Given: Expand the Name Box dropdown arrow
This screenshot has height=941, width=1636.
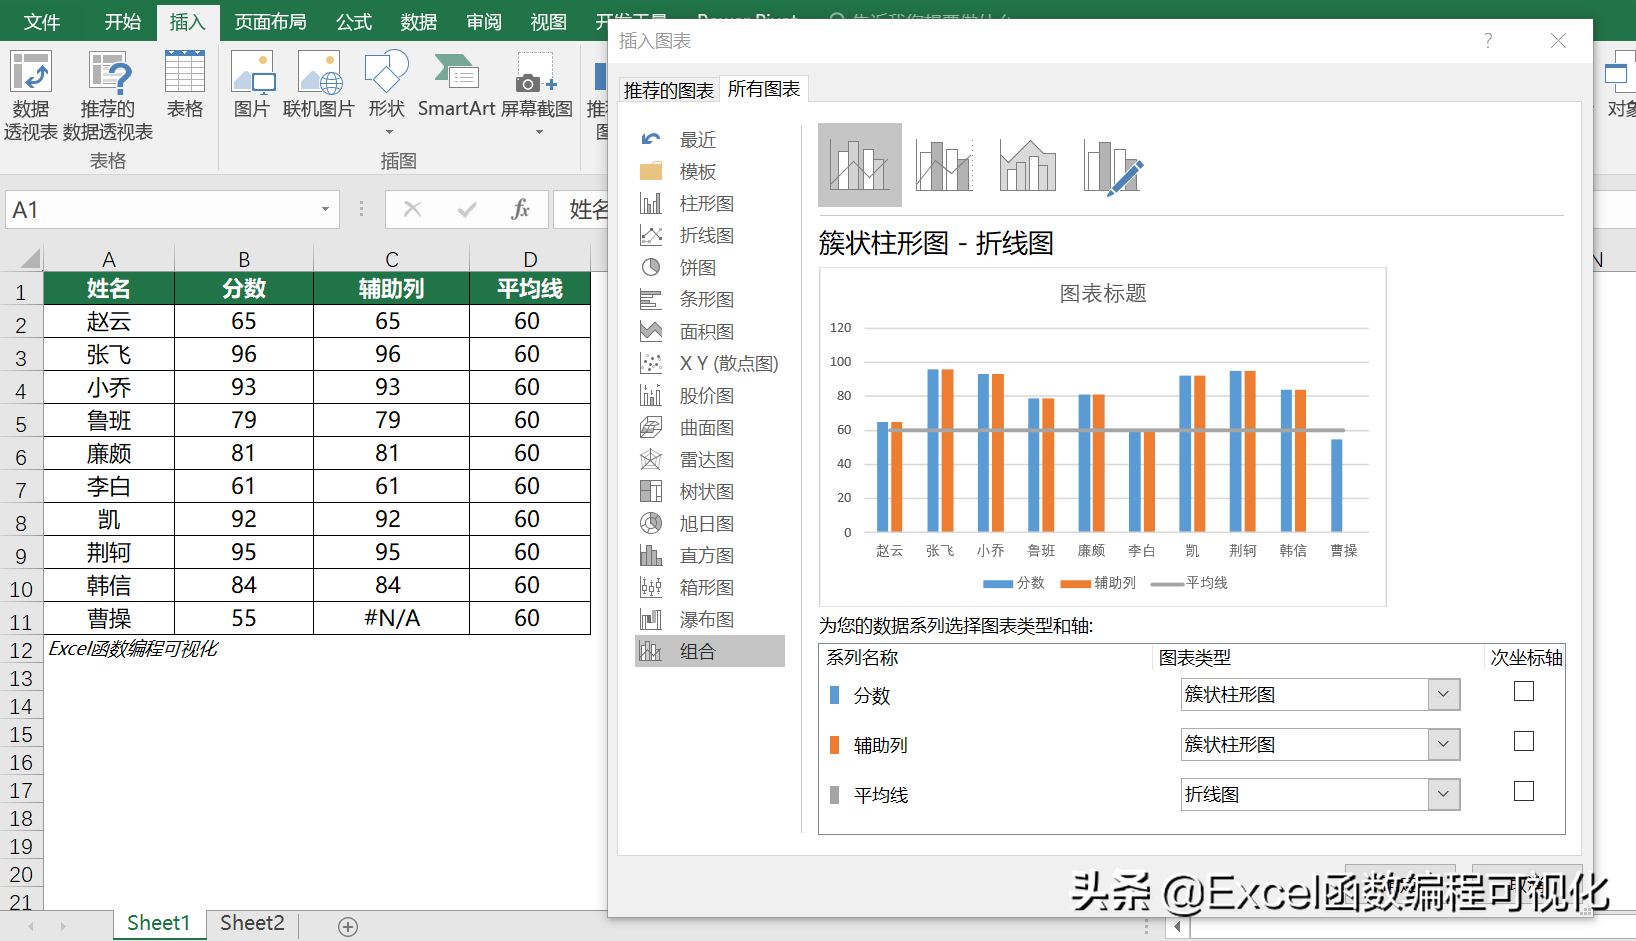Looking at the screenshot, I should point(325,210).
